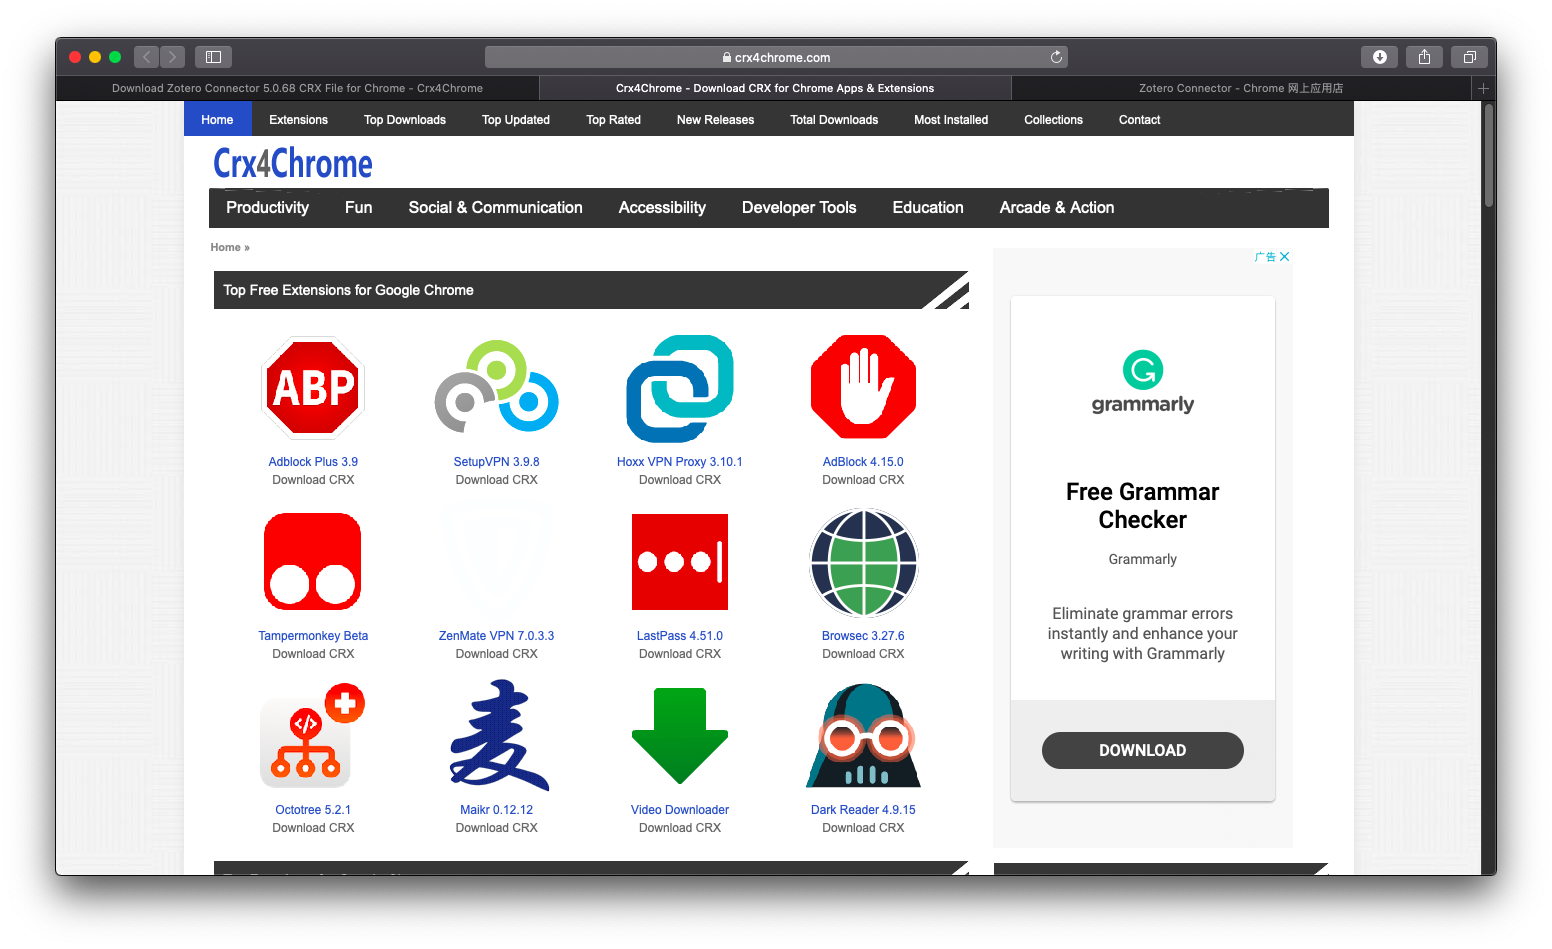Click the Adblock Plus ABP icon
The width and height of the screenshot is (1552, 949).
[313, 388]
